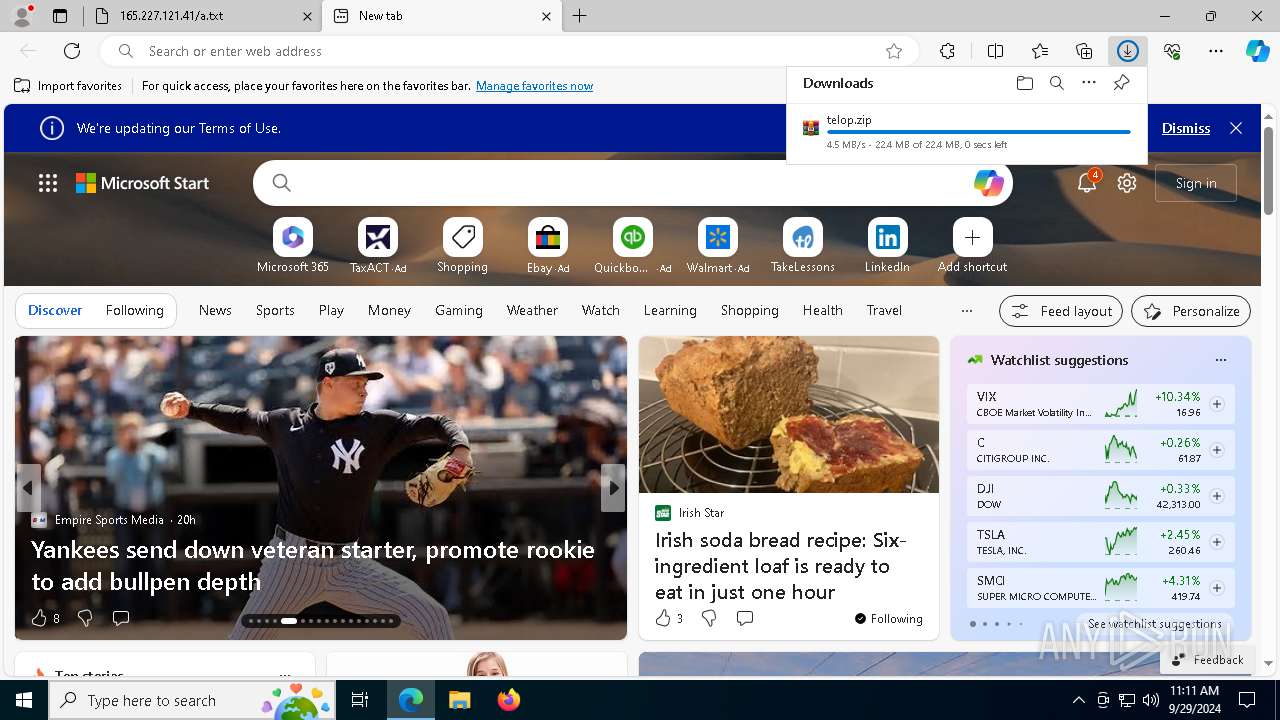Dislike the Irish soda bread article
The height and width of the screenshot is (720, 1280).
709,618
